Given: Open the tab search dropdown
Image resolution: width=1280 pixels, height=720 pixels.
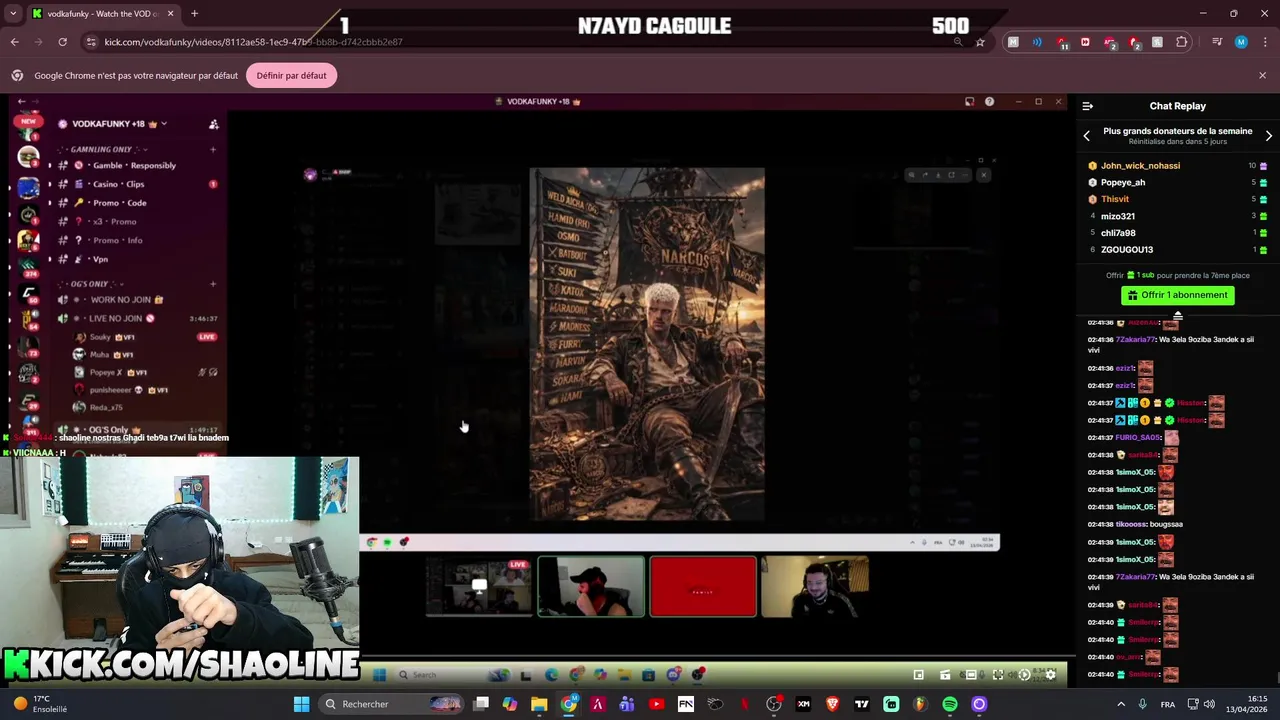Looking at the screenshot, I should click(11, 14).
